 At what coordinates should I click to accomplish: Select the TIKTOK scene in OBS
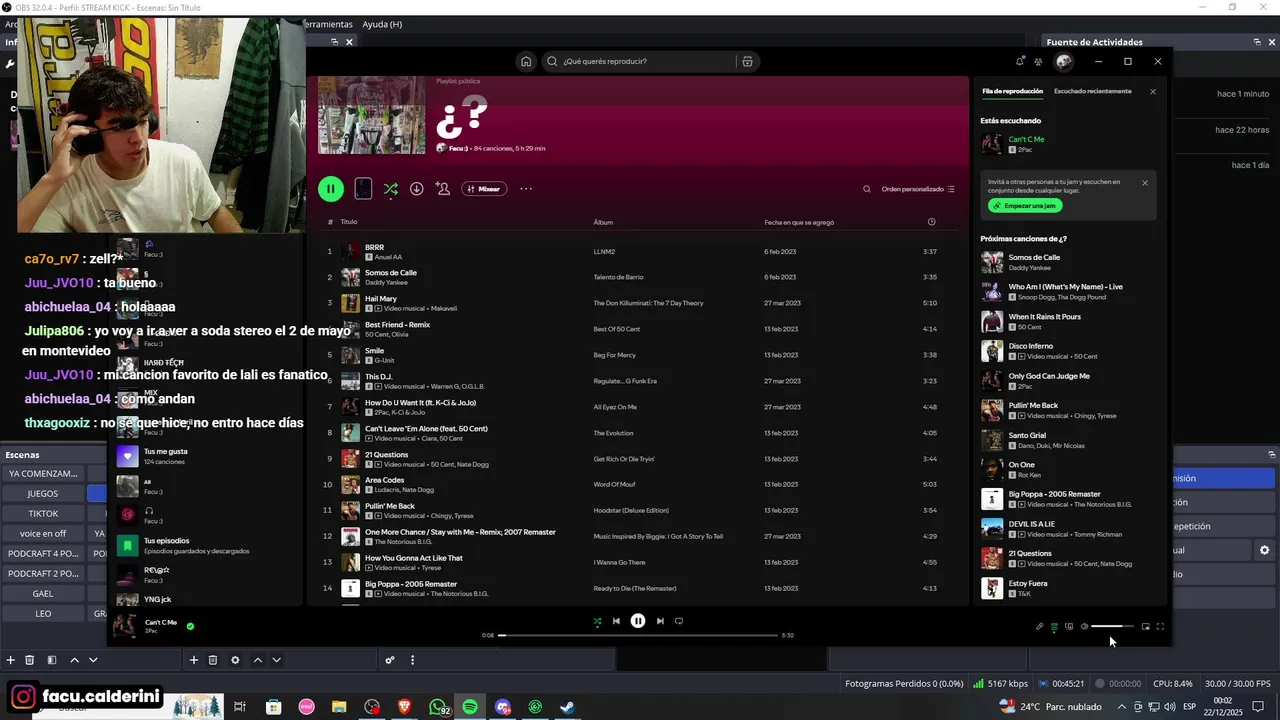(42, 513)
